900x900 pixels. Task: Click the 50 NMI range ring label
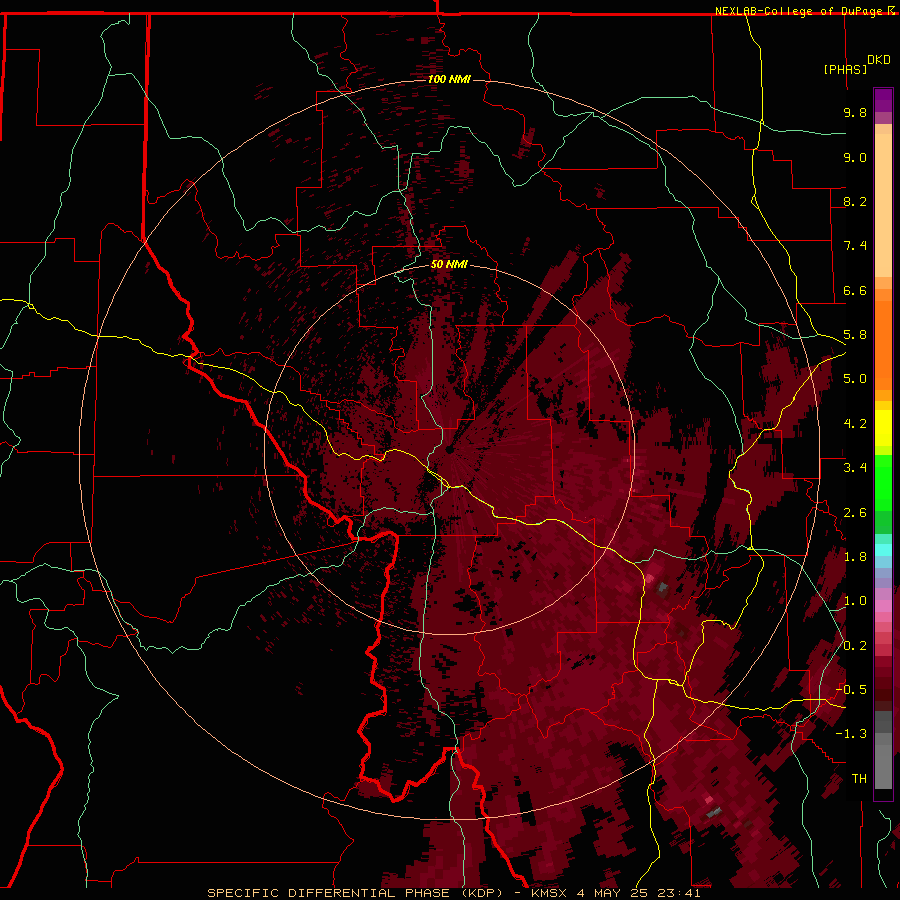pos(449,264)
